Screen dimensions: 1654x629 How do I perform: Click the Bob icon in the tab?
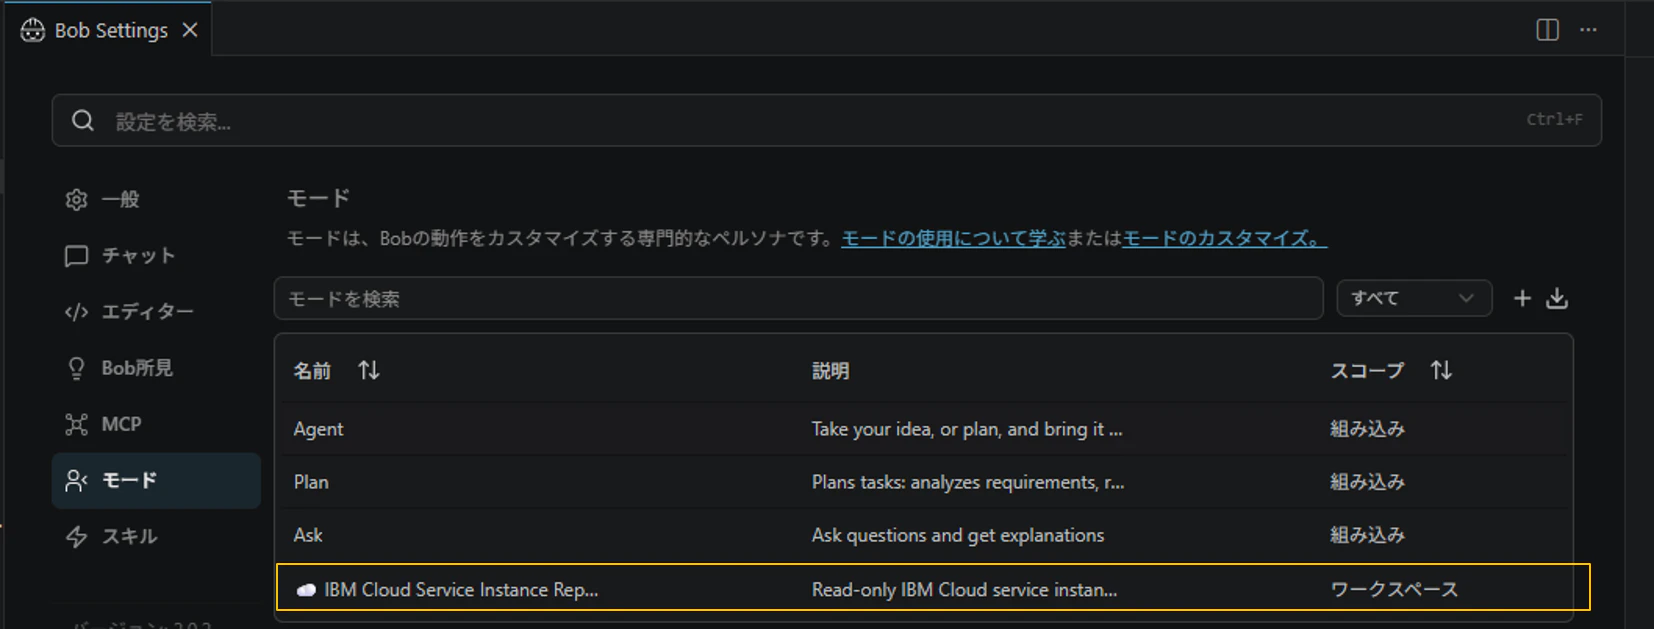click(x=33, y=31)
